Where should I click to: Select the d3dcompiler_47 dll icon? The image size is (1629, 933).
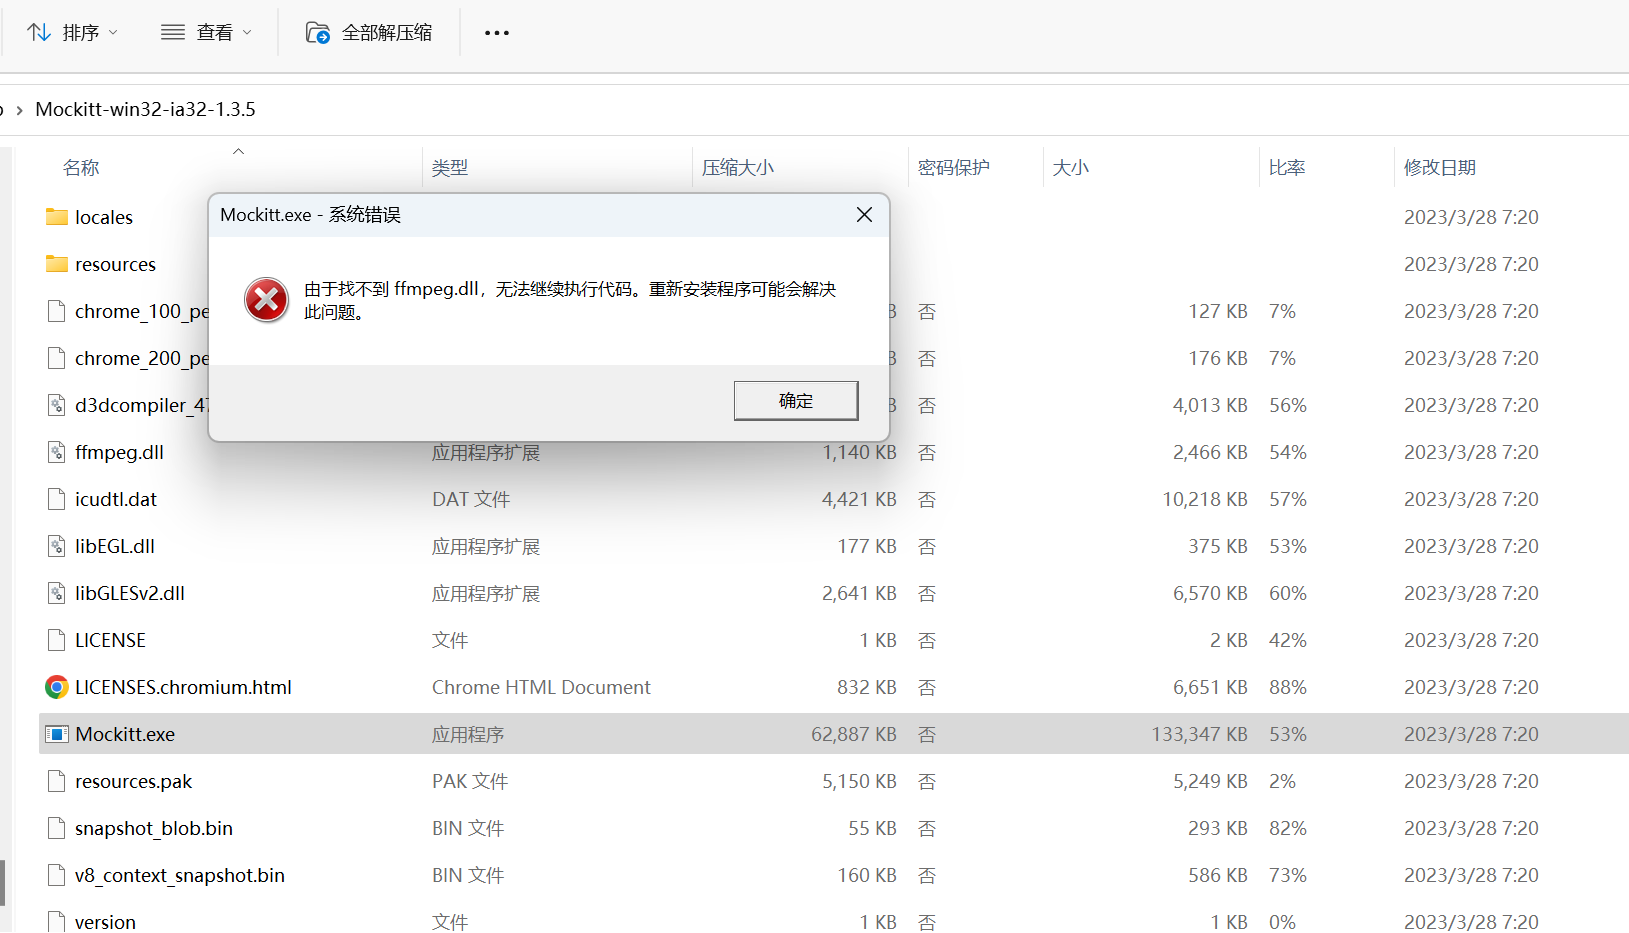(57, 405)
